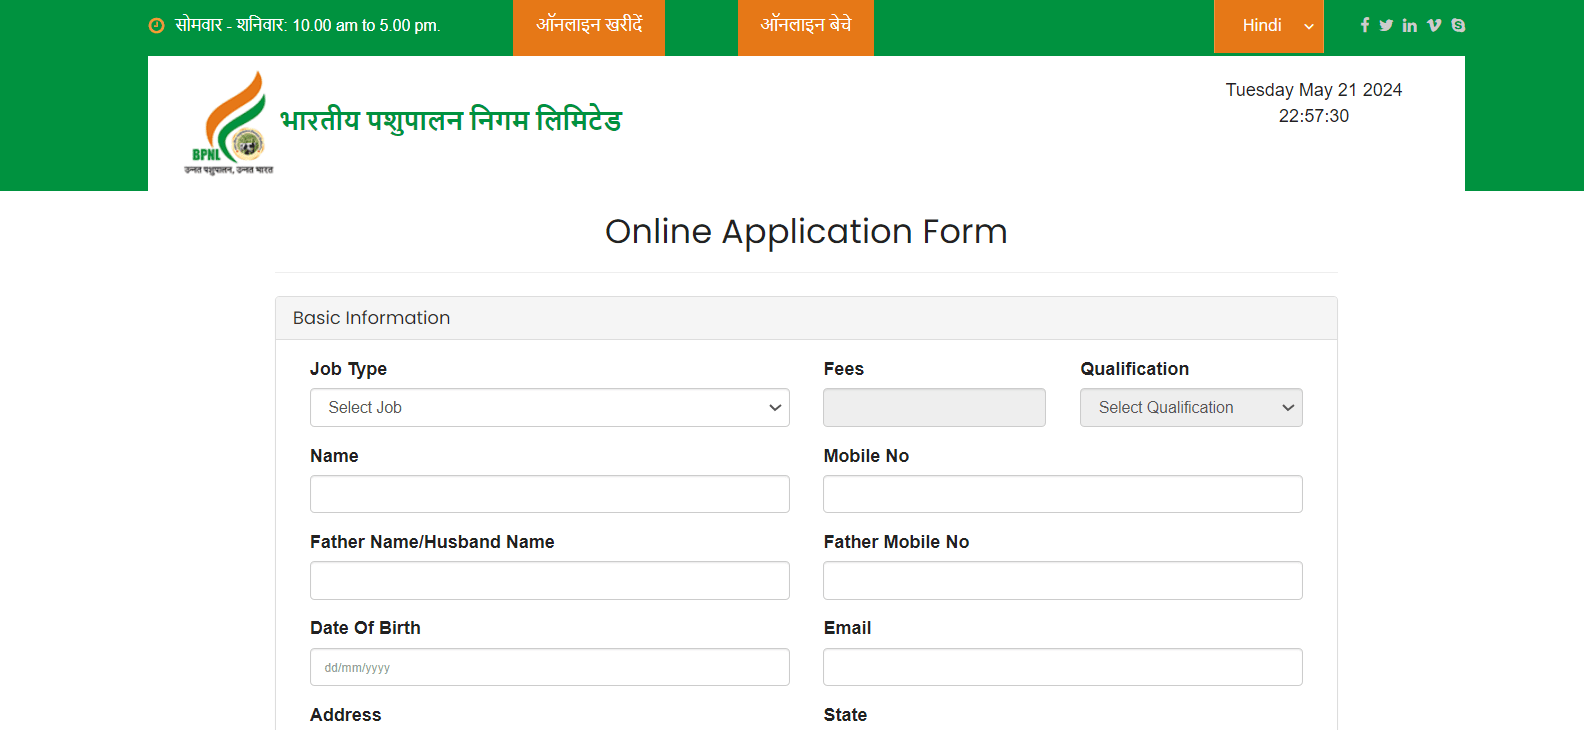Viewport: 1584px width, 730px height.
Task: Click the Tuesday May 21 2024 date text
Action: 1314,90
